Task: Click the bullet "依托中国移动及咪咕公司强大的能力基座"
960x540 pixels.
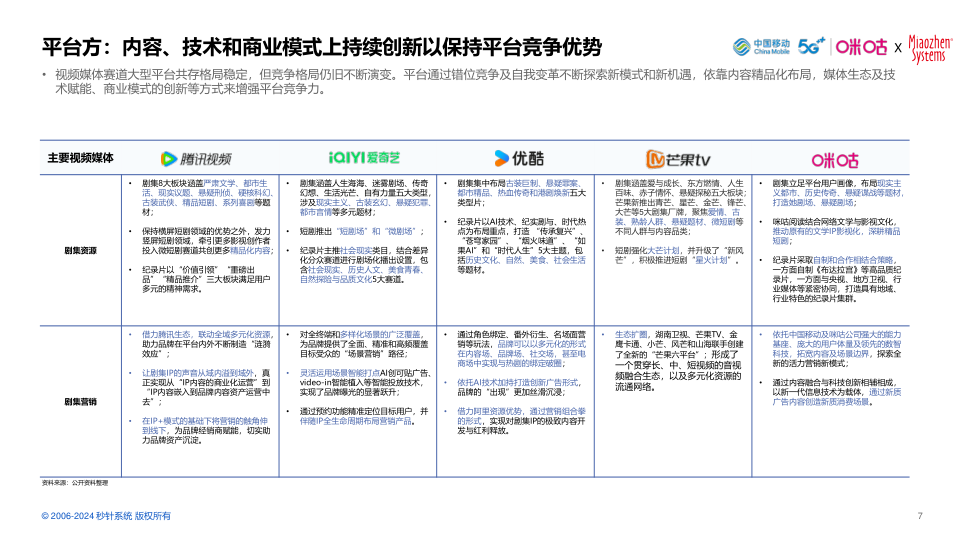Action: coord(837,349)
